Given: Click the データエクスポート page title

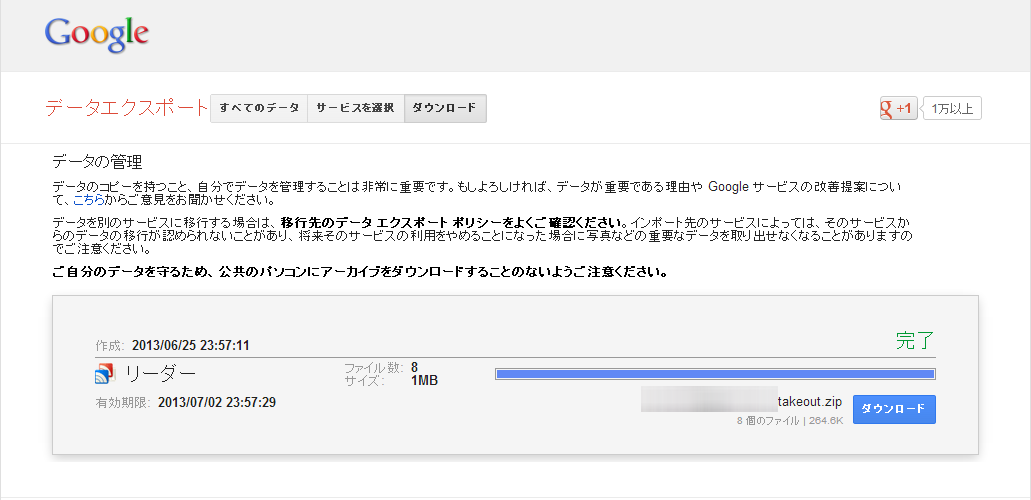Looking at the screenshot, I should pos(127,108).
